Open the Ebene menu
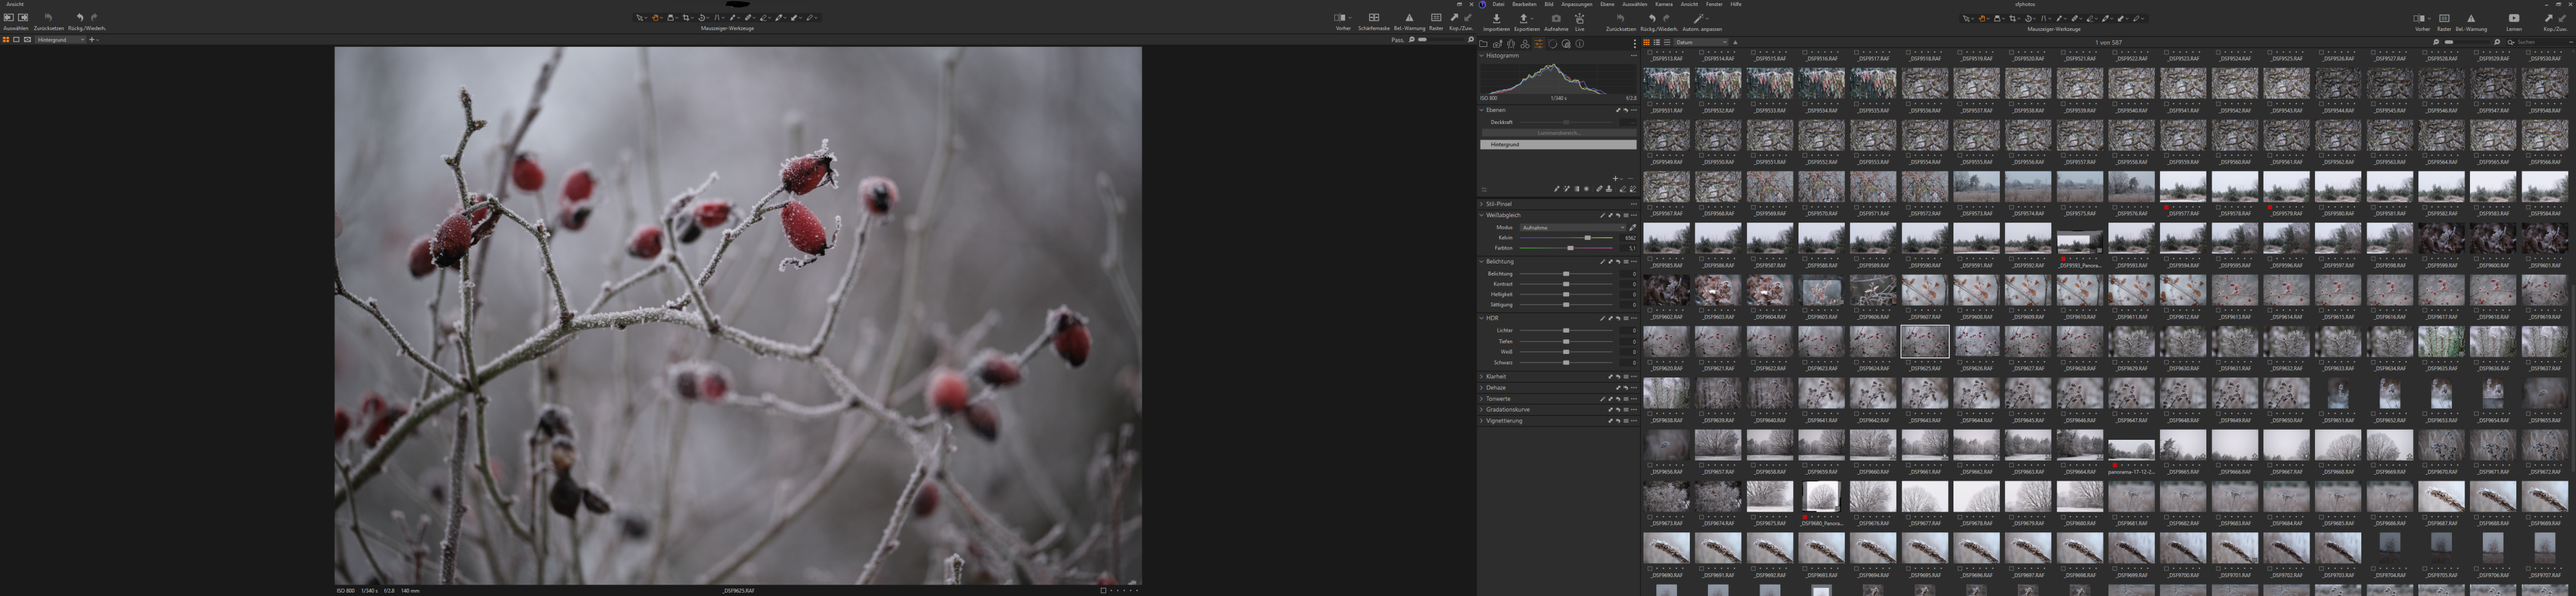The width and height of the screenshot is (2576, 596). (1608, 4)
